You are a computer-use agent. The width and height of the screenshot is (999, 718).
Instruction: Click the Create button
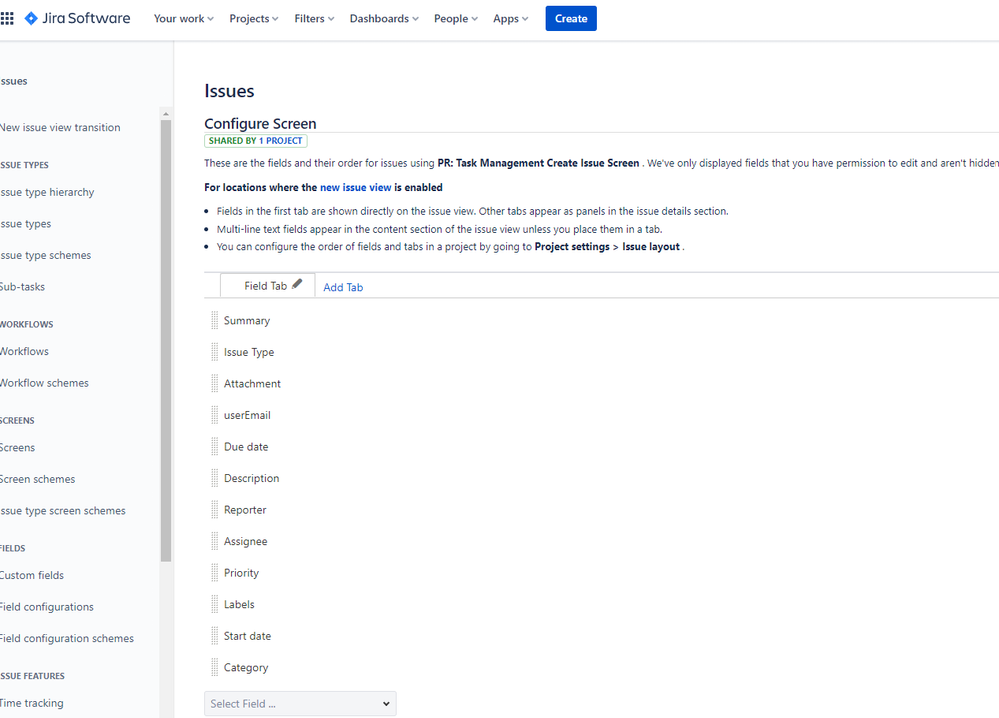click(x=570, y=18)
